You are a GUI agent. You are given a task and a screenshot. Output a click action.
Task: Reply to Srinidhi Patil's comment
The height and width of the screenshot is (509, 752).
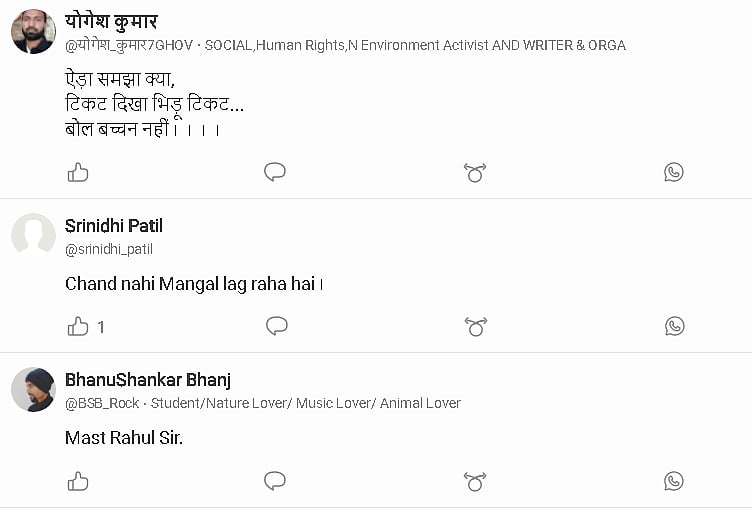click(x=277, y=326)
